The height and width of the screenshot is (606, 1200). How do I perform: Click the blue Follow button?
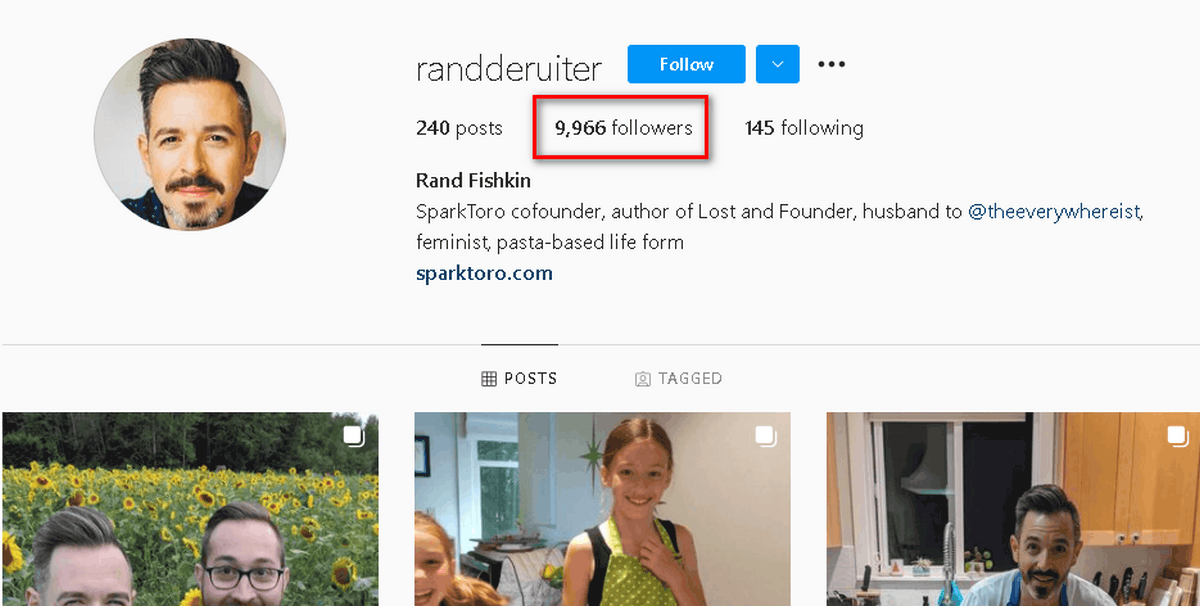(686, 64)
